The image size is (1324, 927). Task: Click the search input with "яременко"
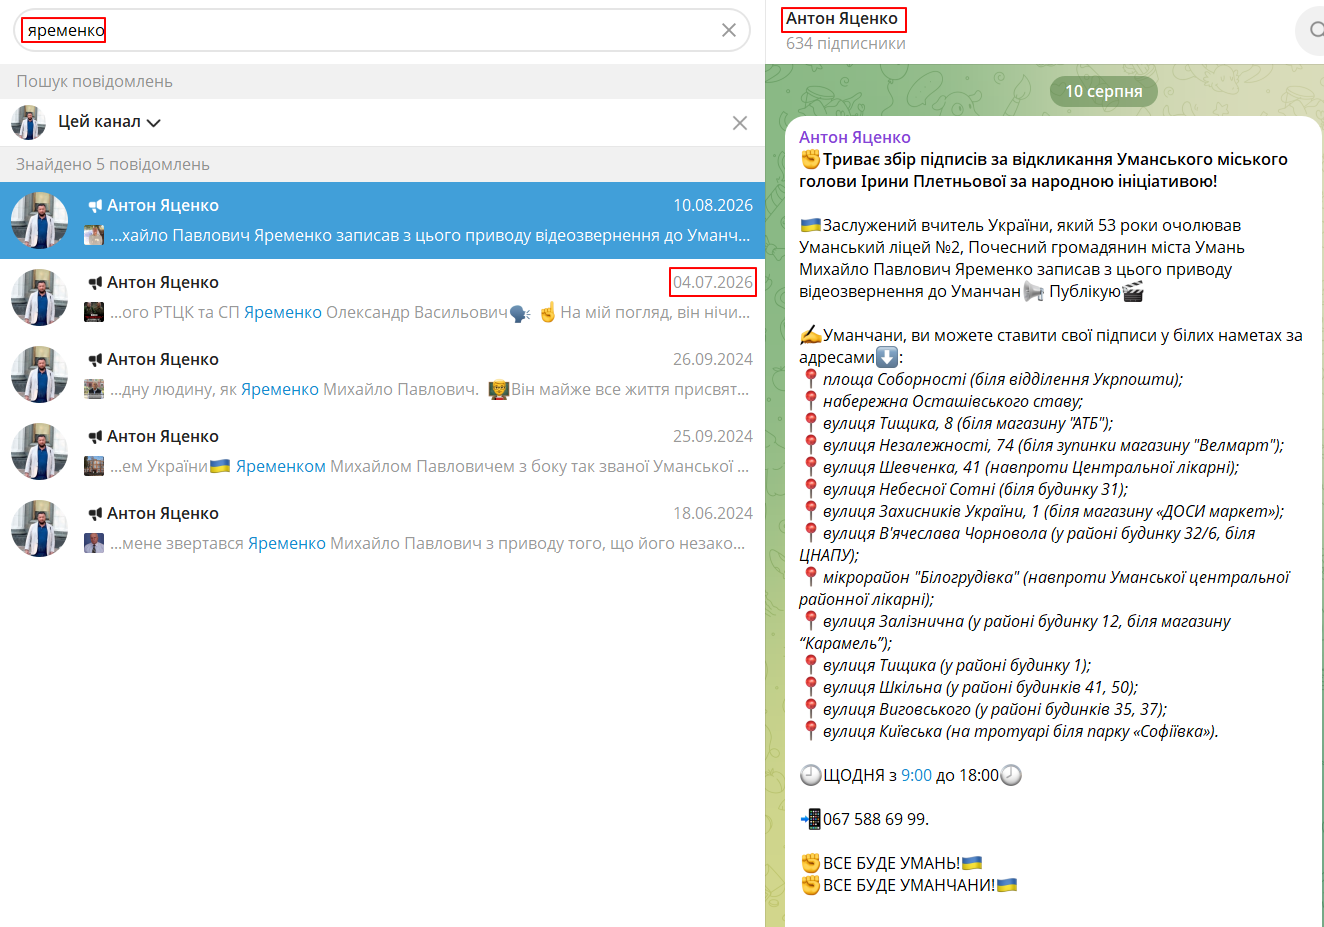coord(380,30)
